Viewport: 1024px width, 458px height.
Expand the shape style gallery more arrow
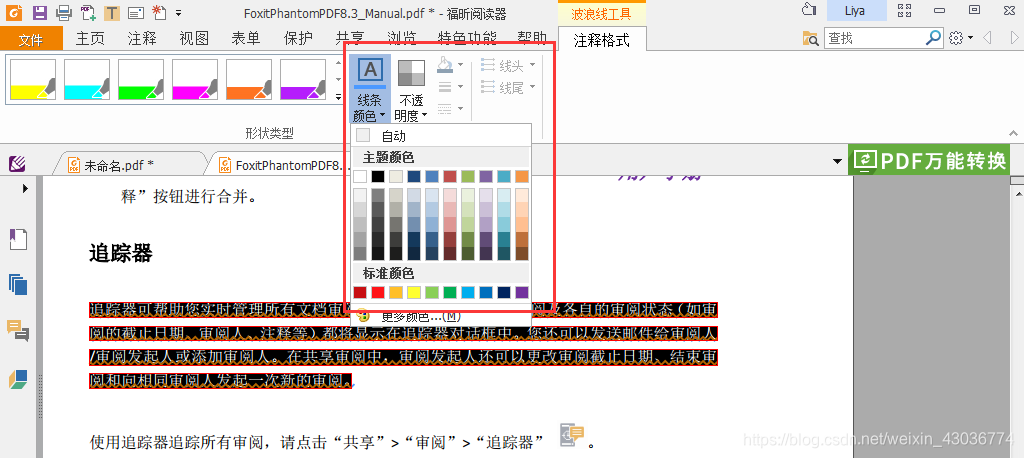338,97
